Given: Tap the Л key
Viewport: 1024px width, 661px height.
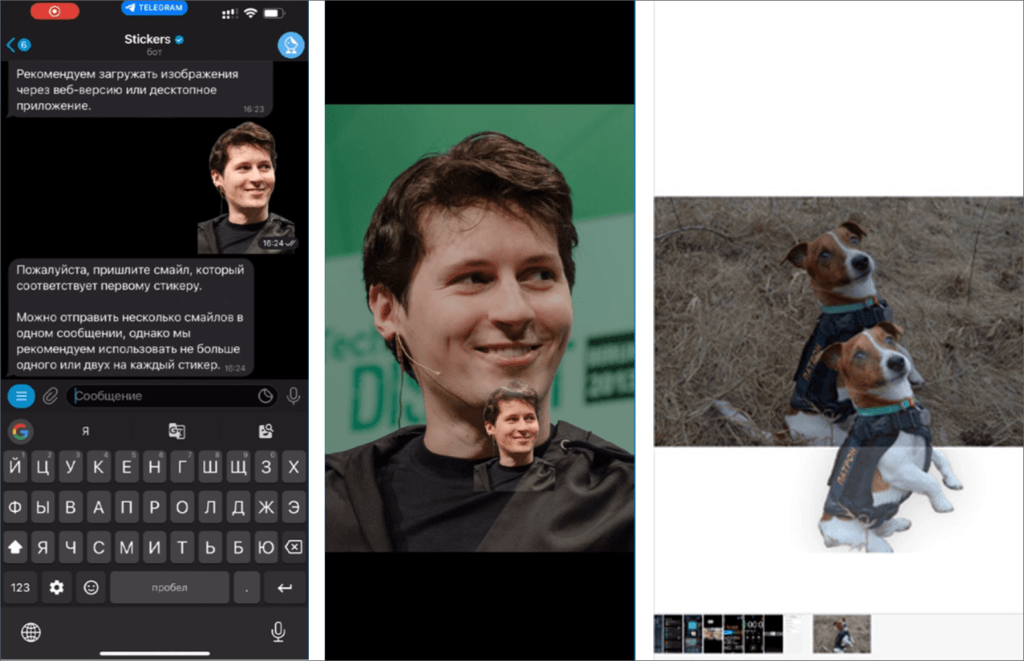Looking at the screenshot, I should (x=210, y=507).
